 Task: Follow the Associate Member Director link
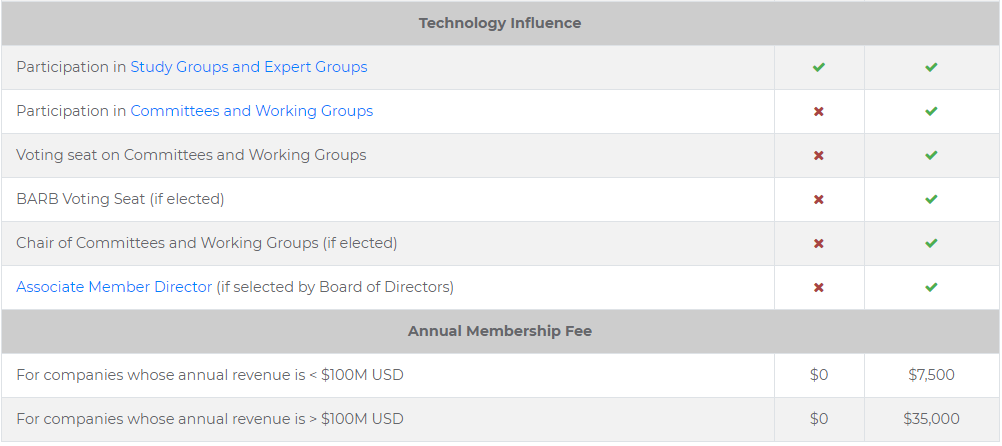pos(114,287)
